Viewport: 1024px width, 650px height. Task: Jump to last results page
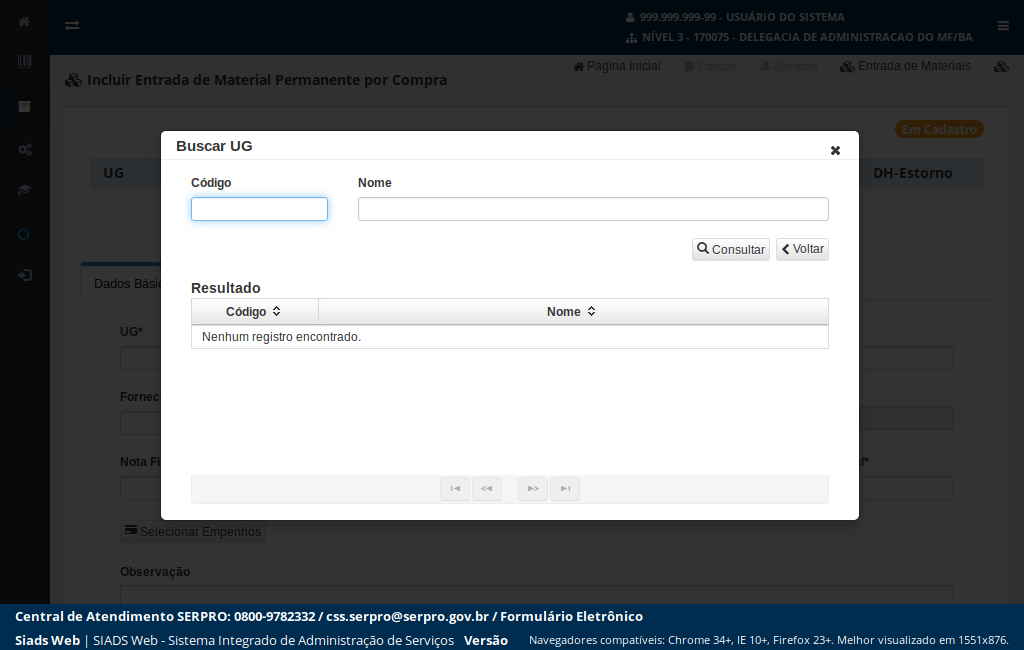(565, 489)
